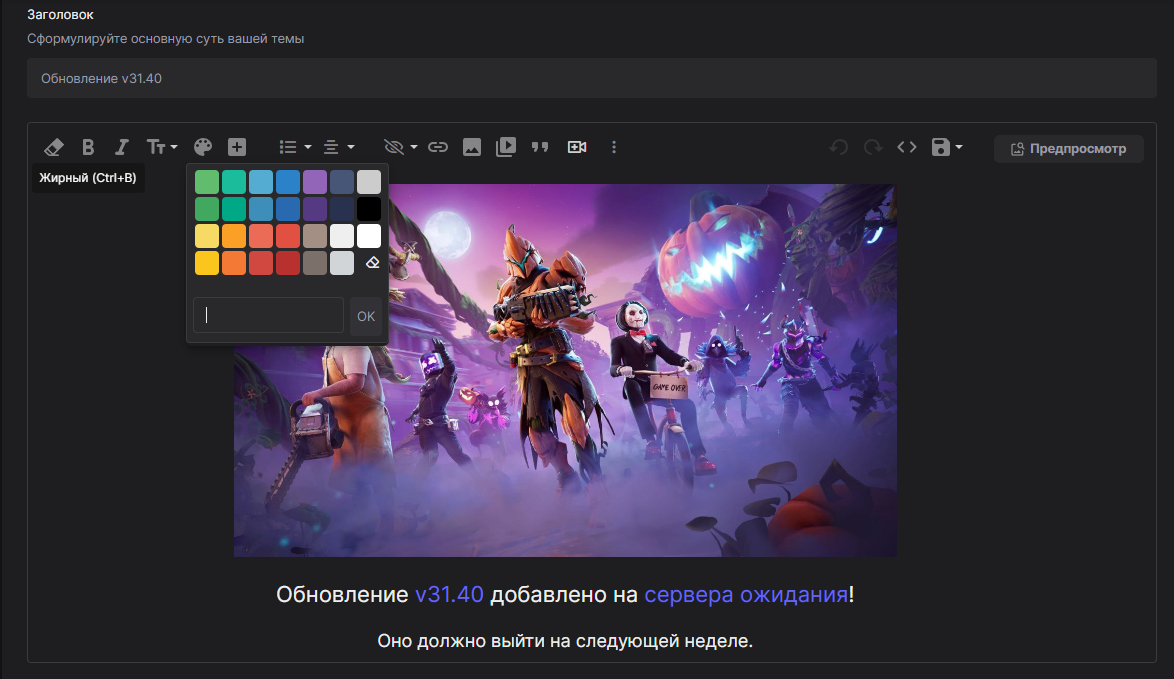Click the quote marks icon
The height and width of the screenshot is (679, 1174).
pos(540,147)
